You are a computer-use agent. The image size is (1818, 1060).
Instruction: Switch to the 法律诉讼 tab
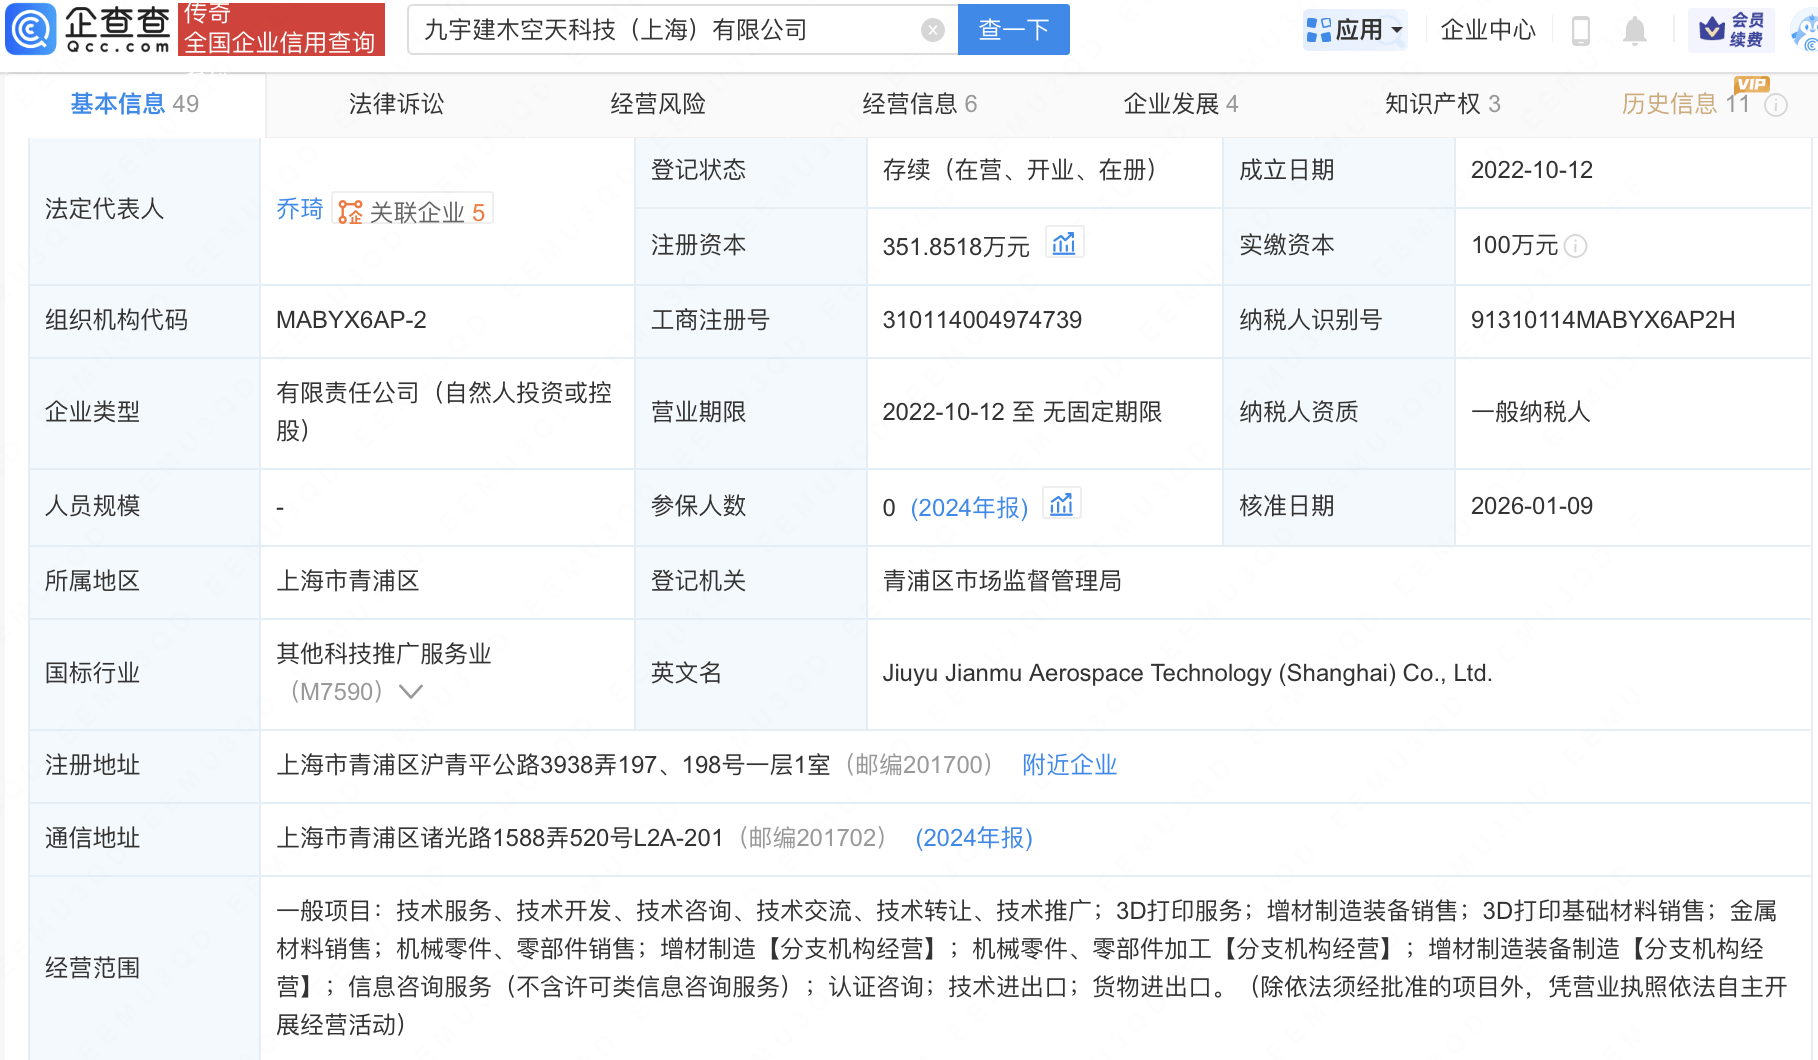point(395,102)
